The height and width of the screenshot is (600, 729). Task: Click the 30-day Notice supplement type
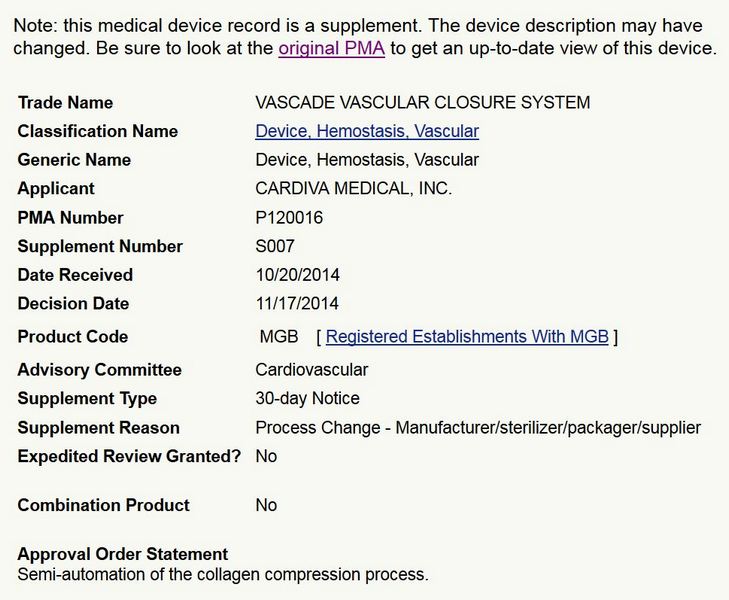pyautogui.click(x=307, y=399)
